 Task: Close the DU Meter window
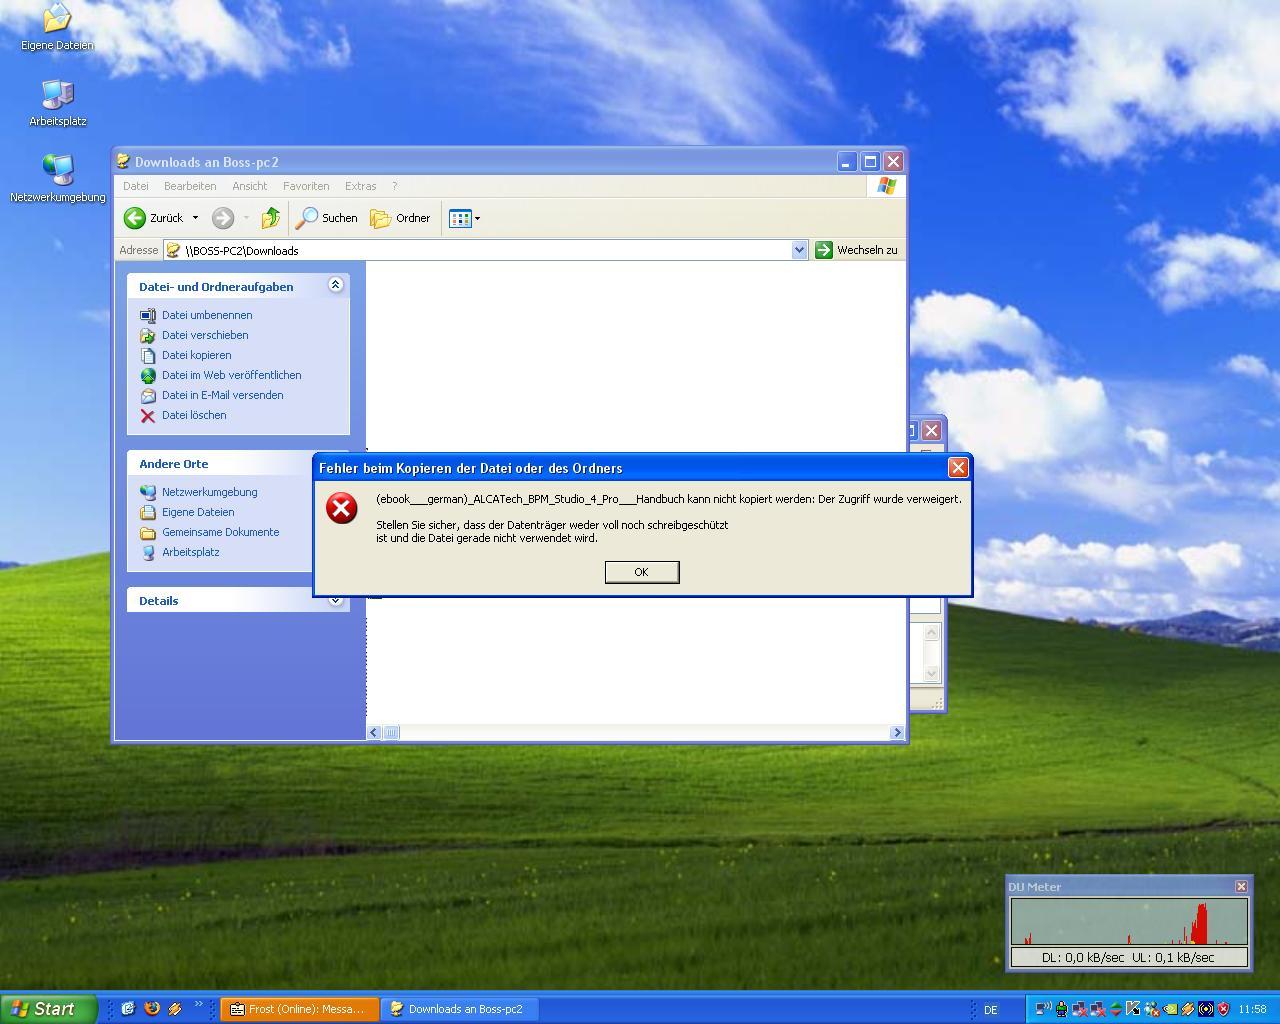[1241, 886]
